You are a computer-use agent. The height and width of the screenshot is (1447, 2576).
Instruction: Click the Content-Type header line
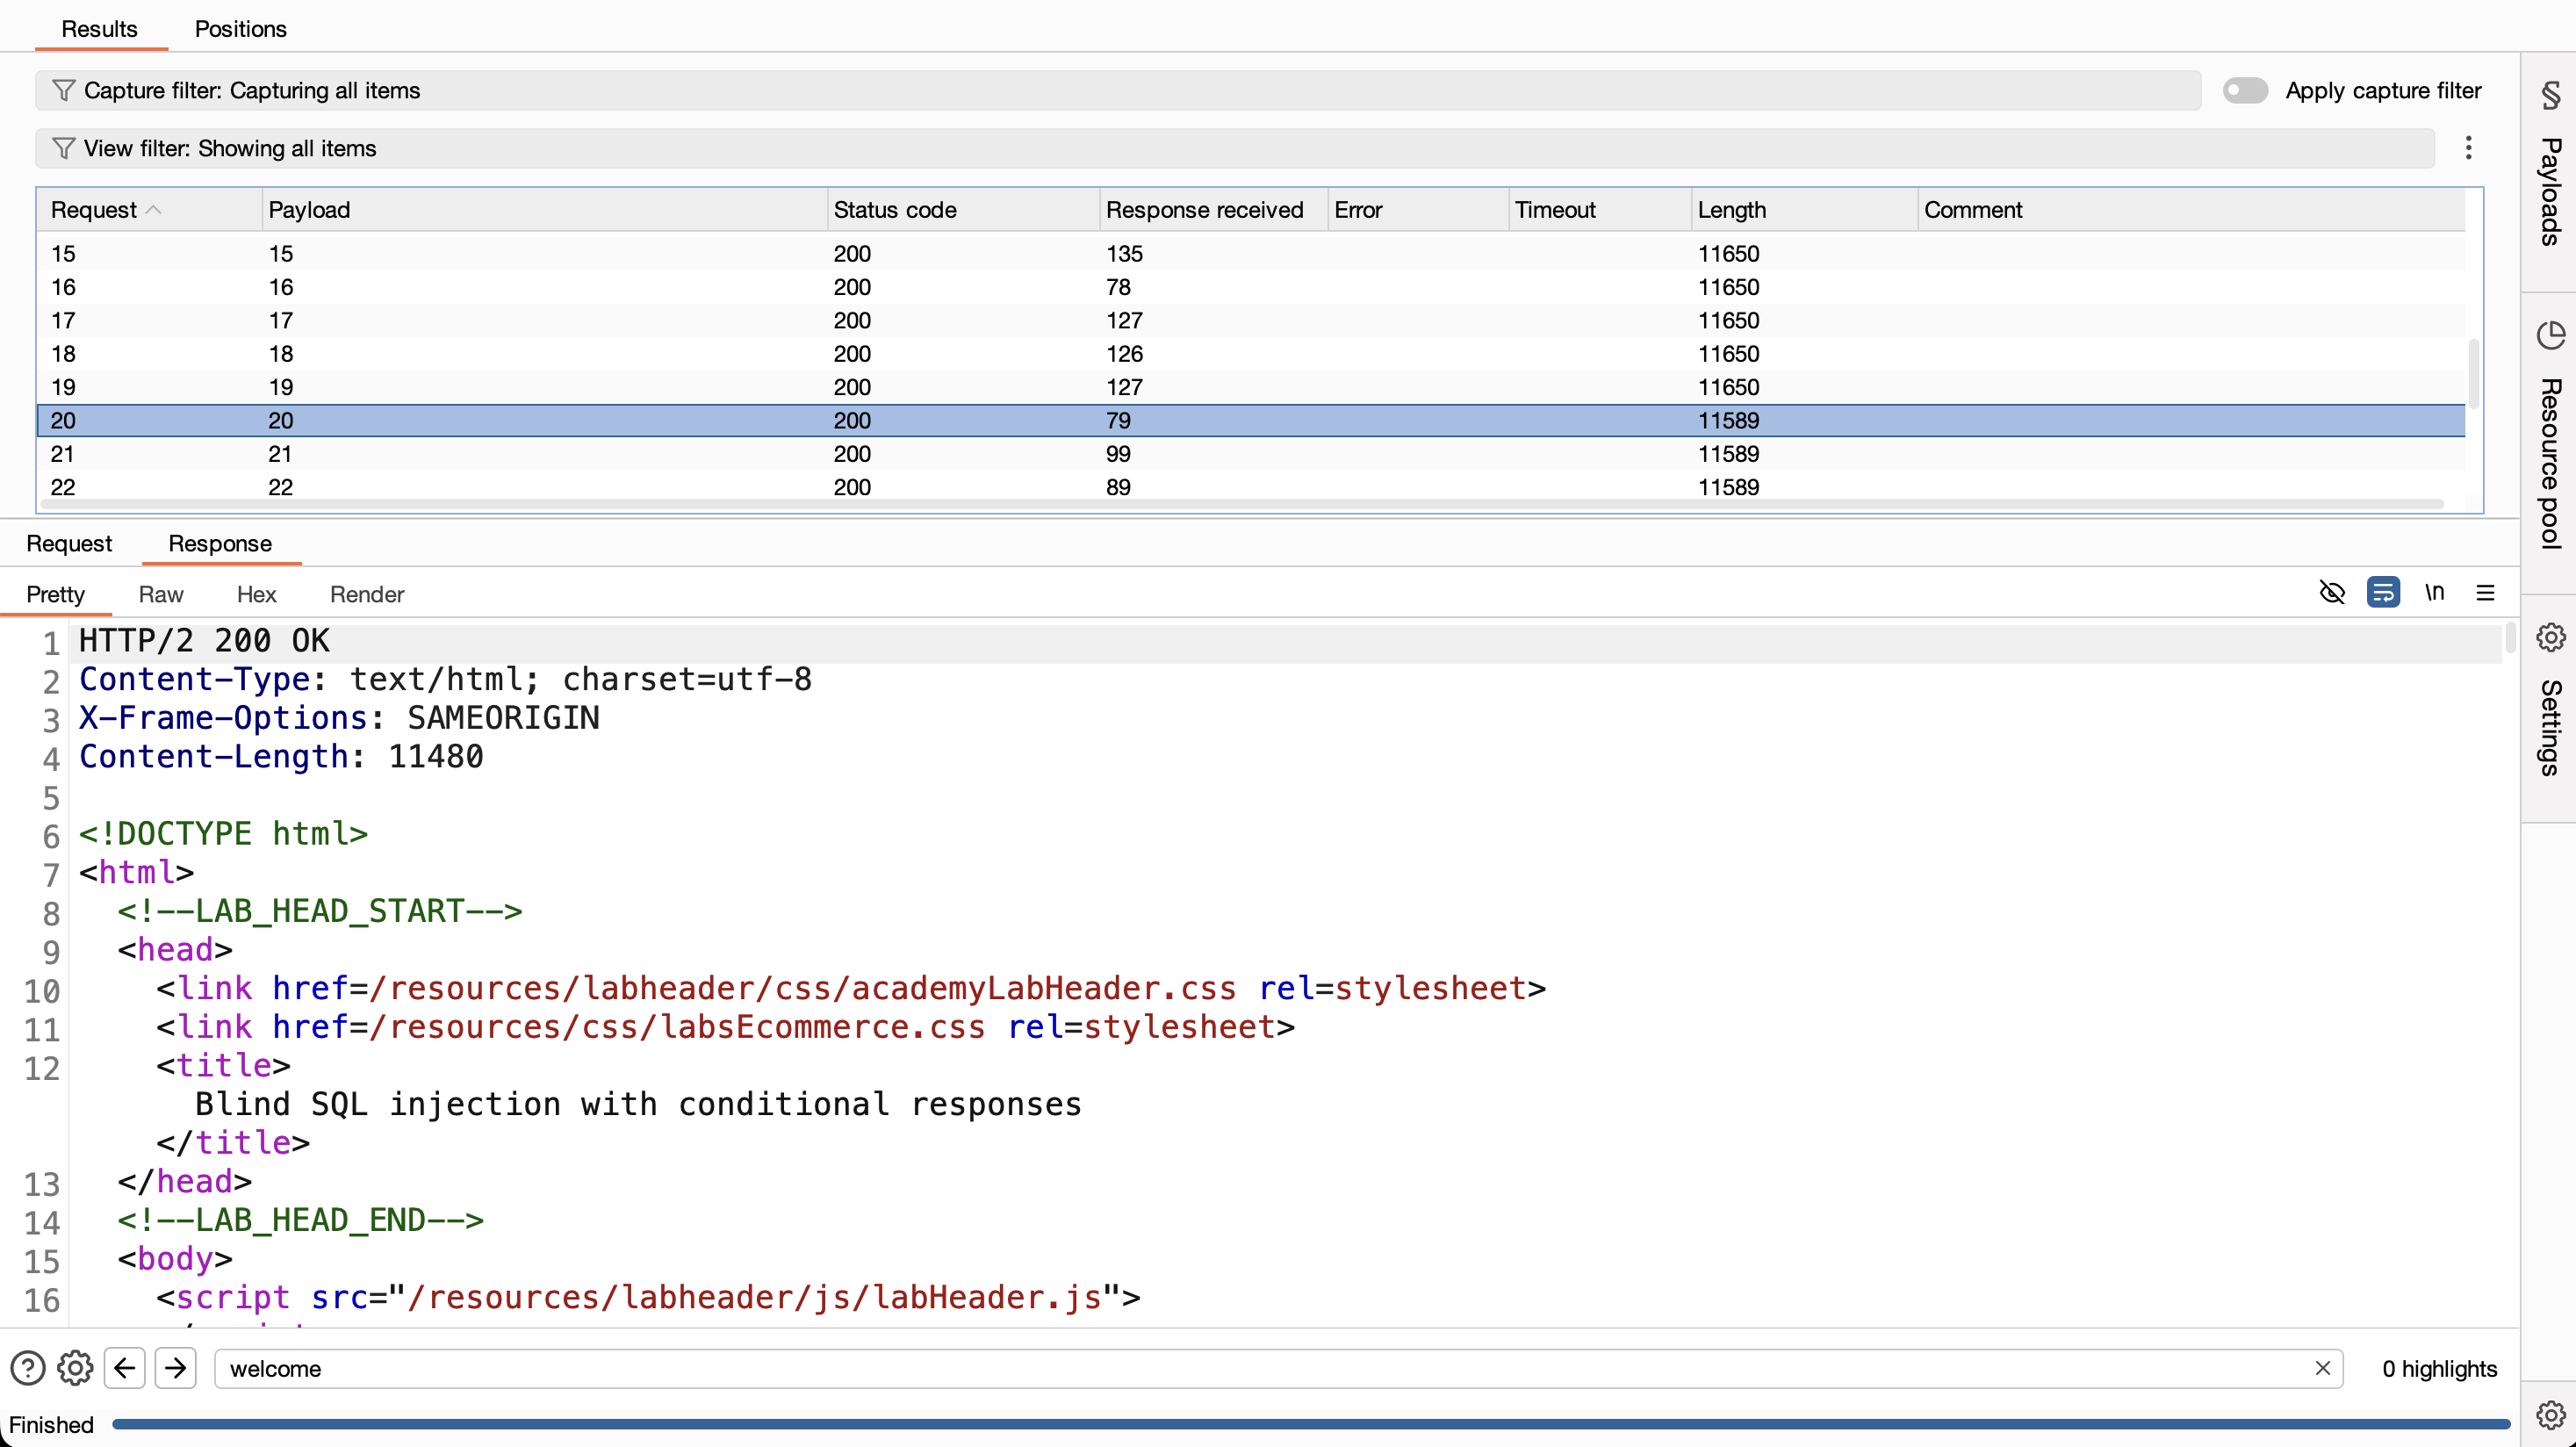pyautogui.click(x=445, y=680)
